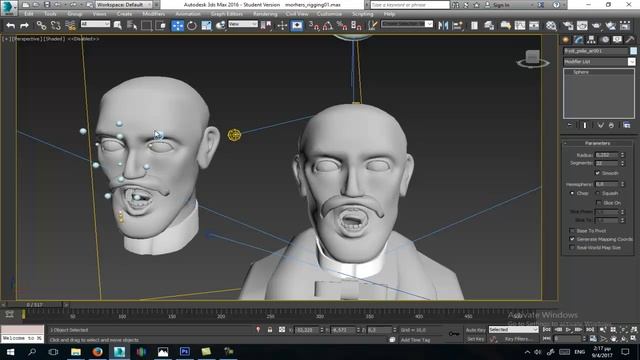
Task: Open the key filter Selected dropdown
Action: (x=513, y=330)
